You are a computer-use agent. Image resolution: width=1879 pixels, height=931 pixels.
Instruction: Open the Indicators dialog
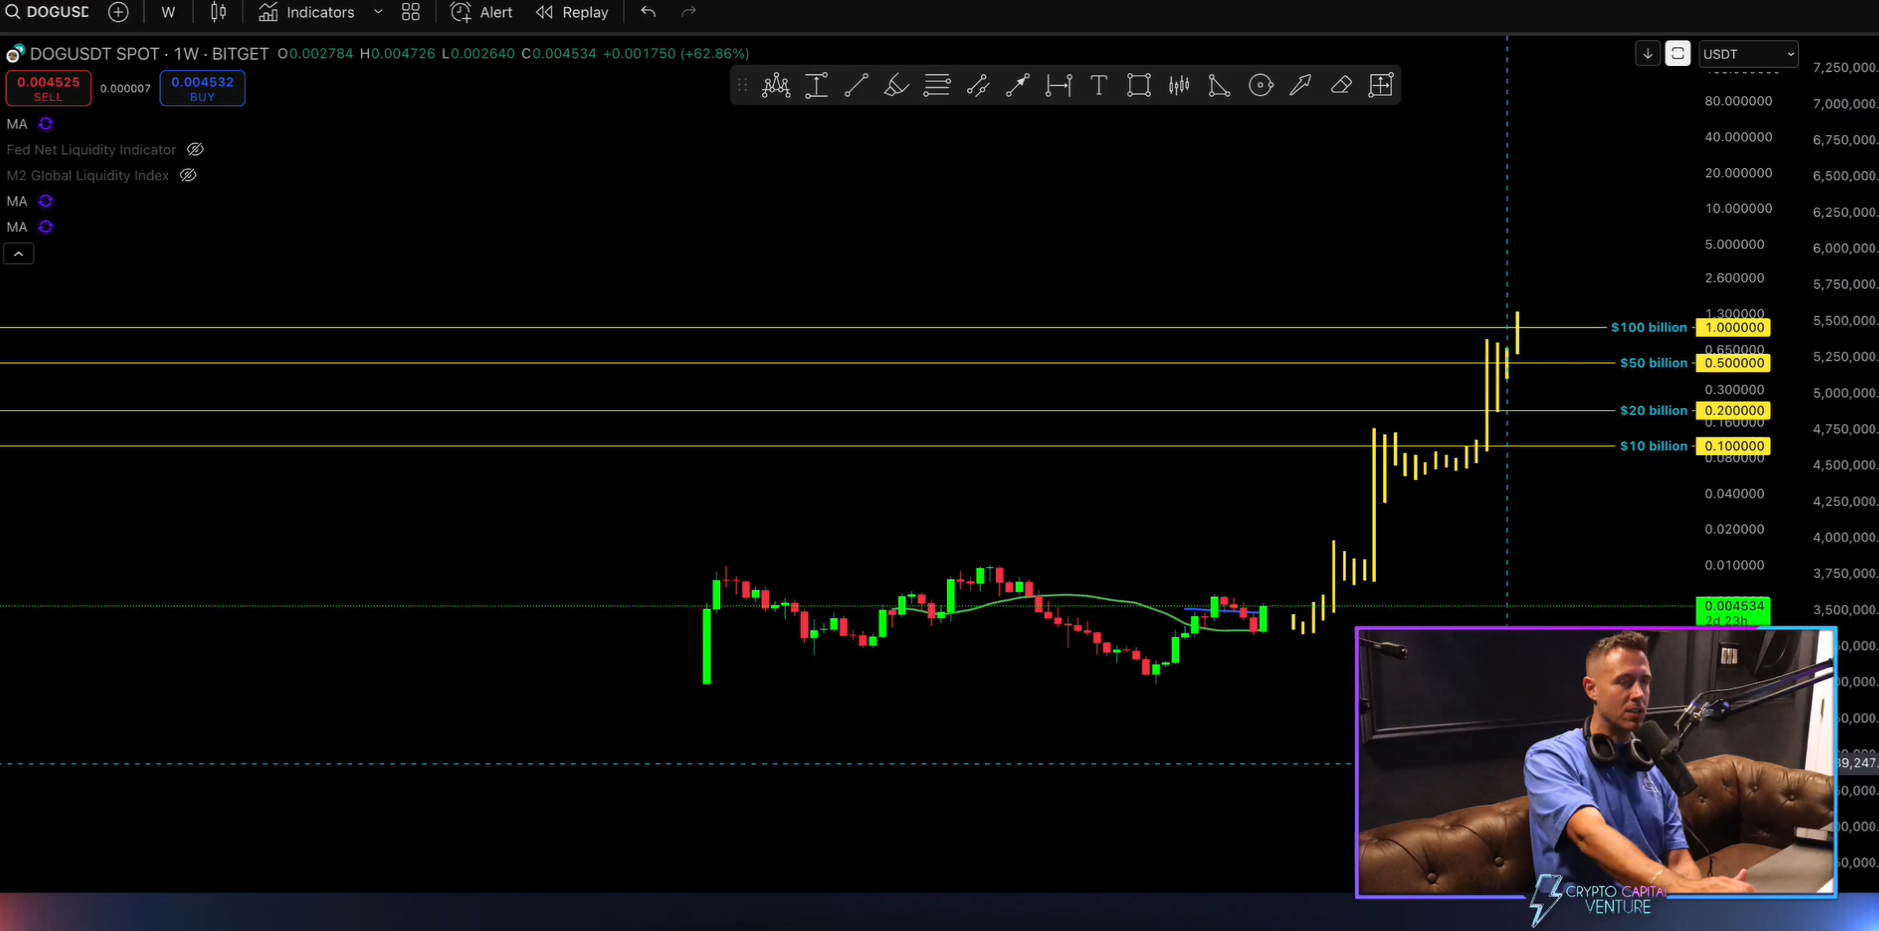coord(307,12)
